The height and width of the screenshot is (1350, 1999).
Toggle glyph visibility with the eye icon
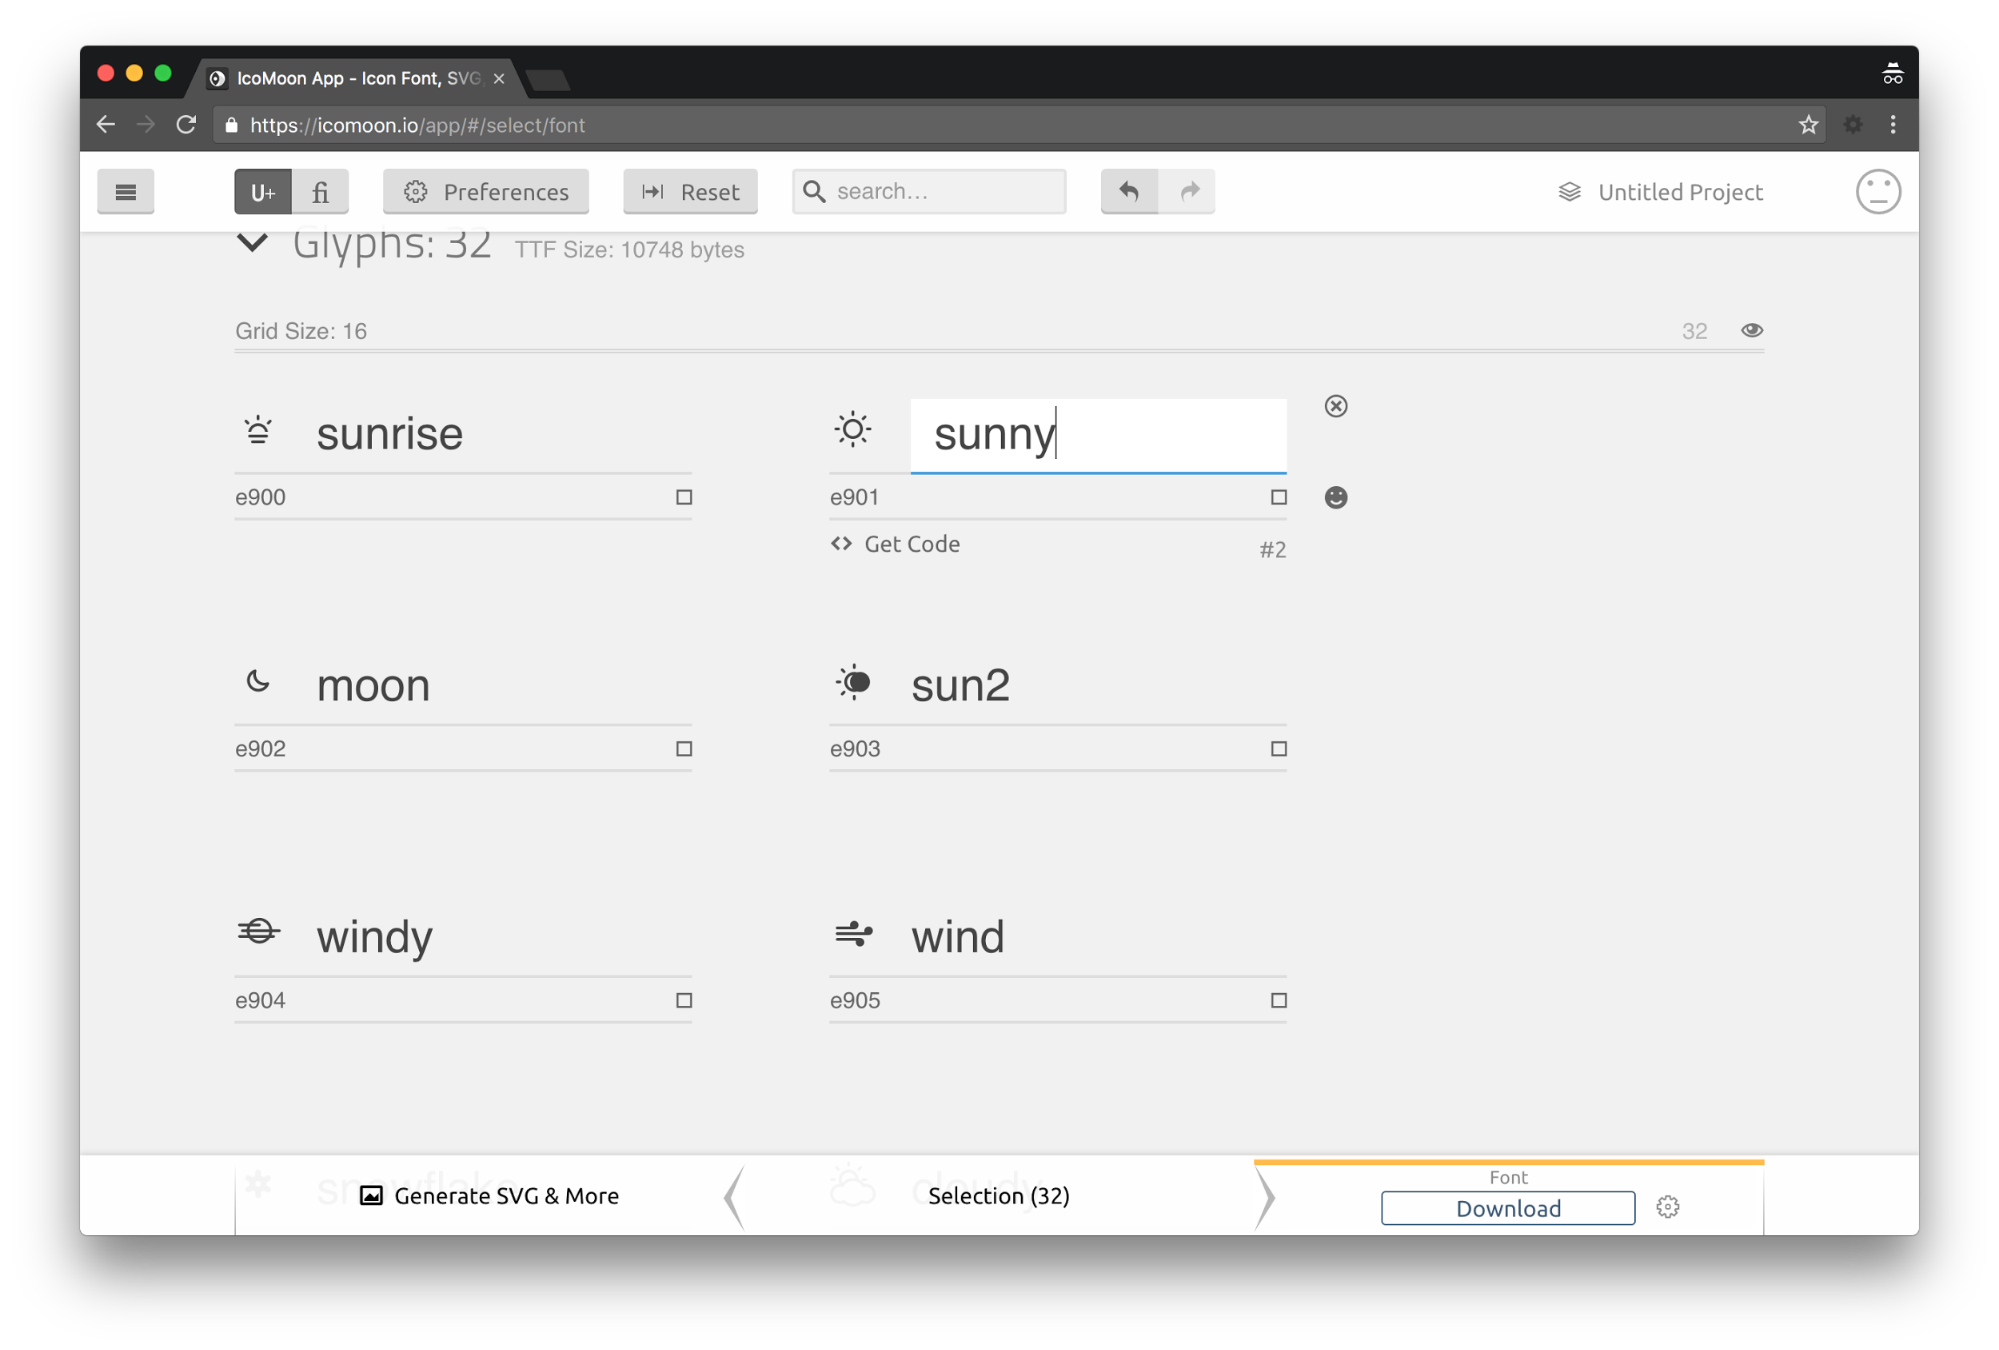(1751, 330)
